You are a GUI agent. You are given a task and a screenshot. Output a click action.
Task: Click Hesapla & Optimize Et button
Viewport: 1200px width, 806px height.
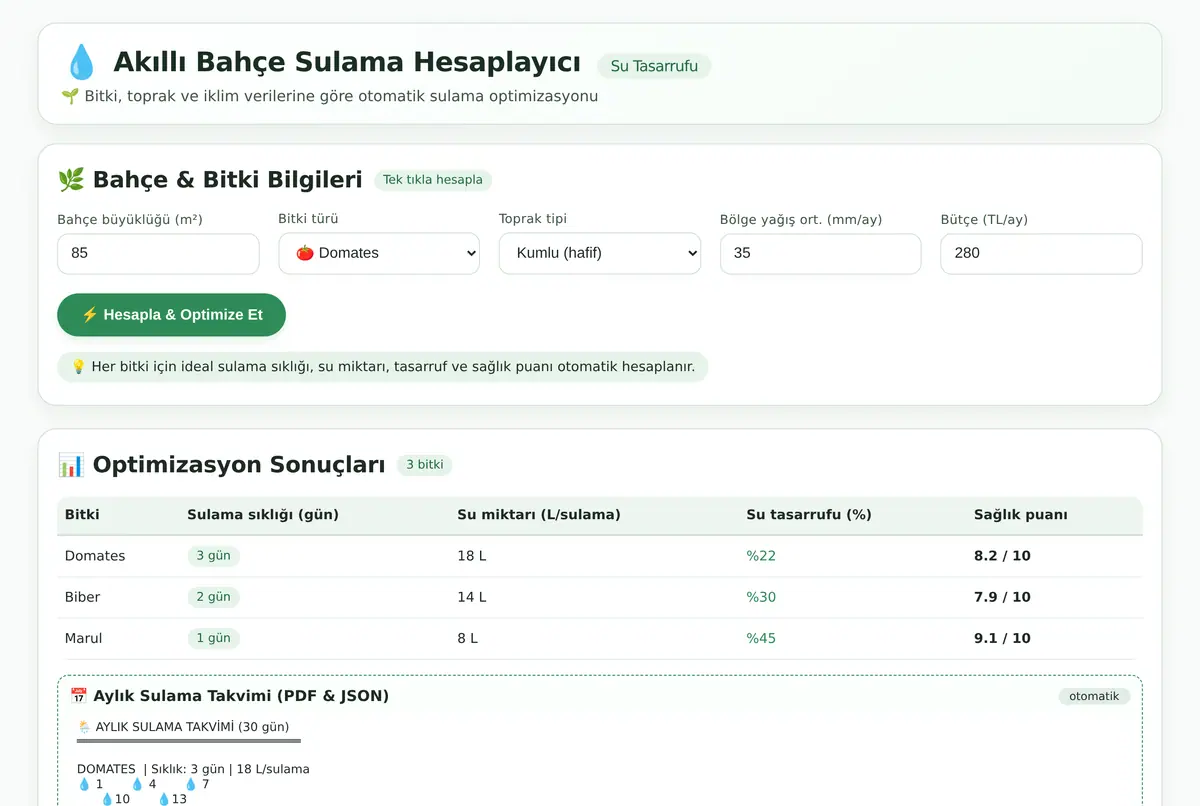(171, 315)
